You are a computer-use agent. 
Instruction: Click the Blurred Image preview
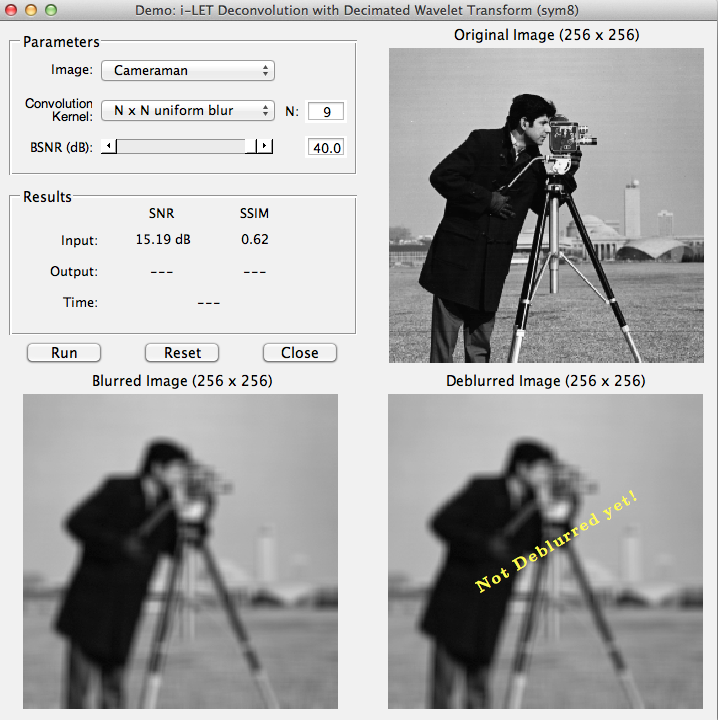point(180,550)
